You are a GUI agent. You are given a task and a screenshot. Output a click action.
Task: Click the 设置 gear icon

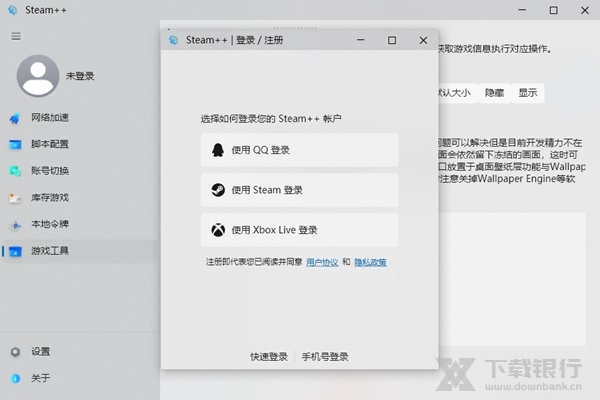pyautogui.click(x=15, y=352)
